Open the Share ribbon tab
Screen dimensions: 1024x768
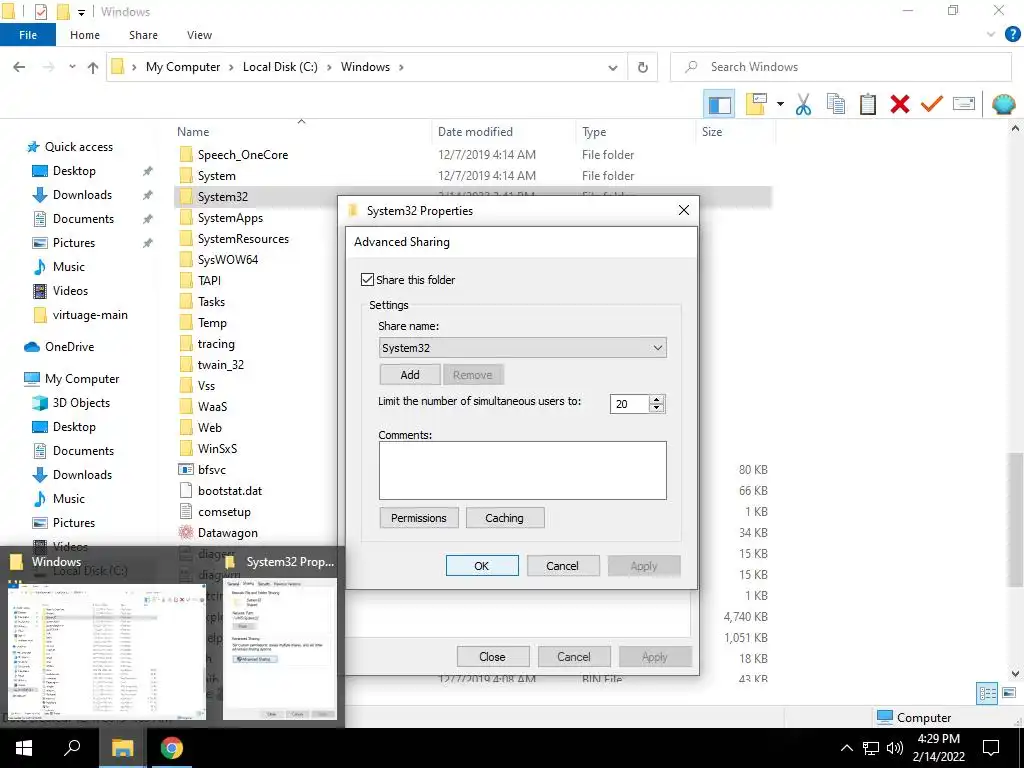(143, 35)
